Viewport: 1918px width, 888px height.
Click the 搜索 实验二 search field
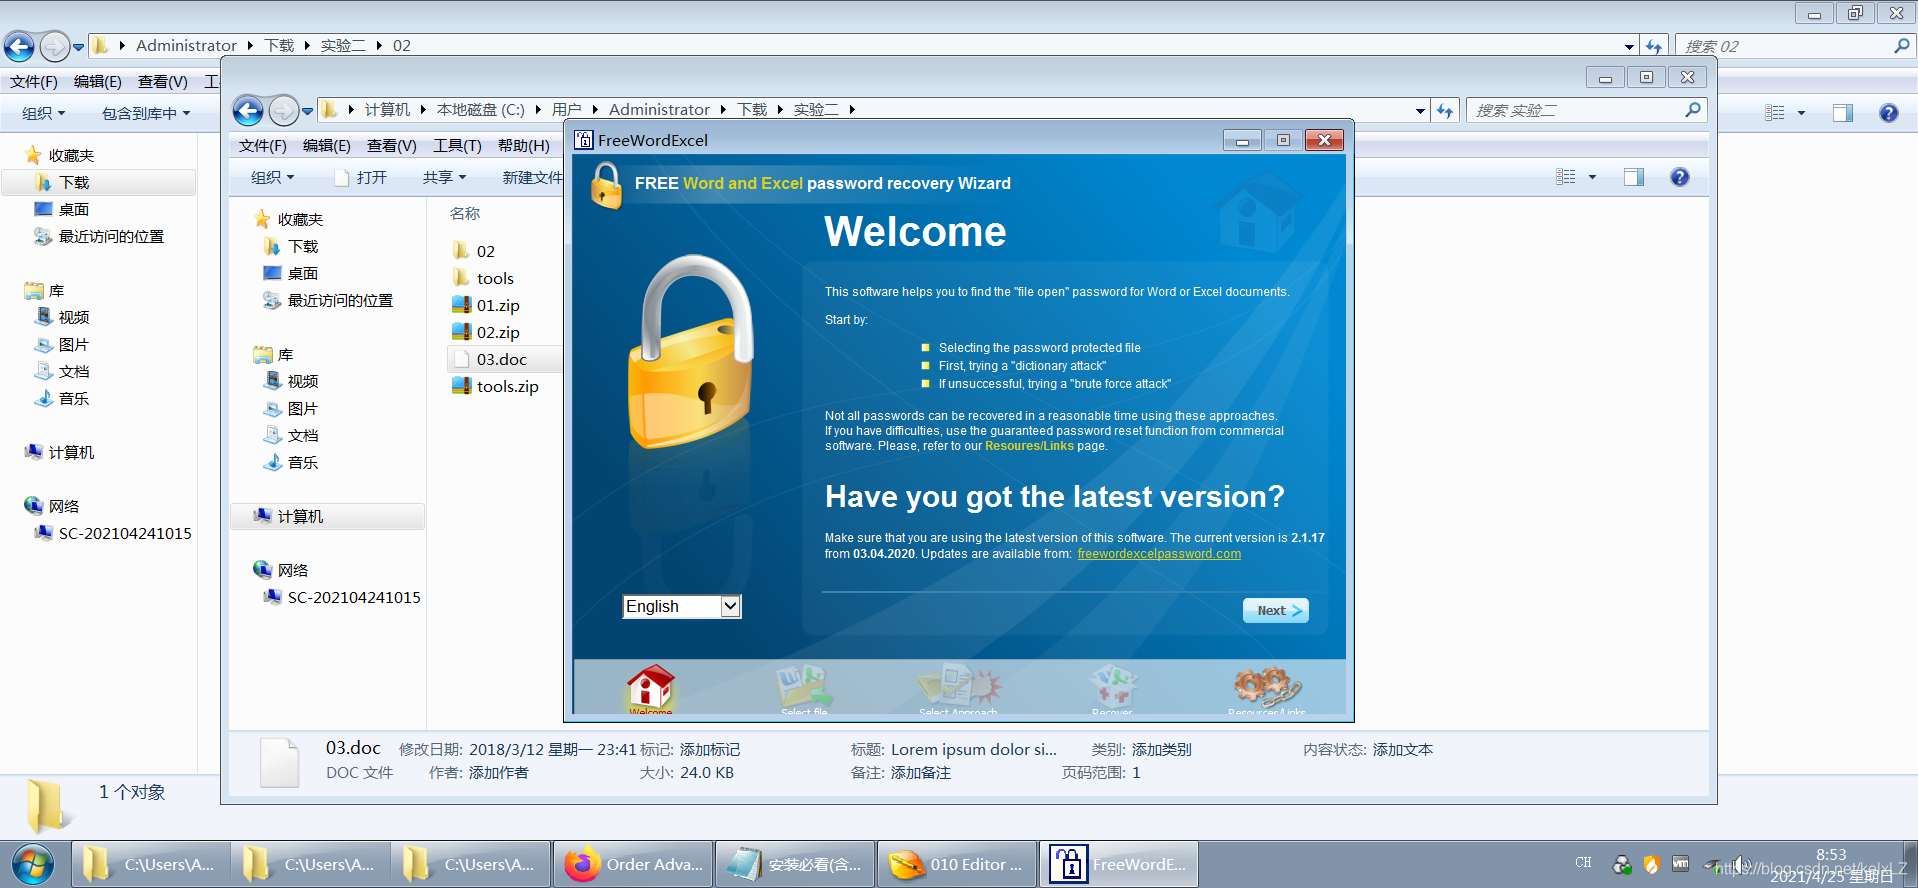[1585, 110]
